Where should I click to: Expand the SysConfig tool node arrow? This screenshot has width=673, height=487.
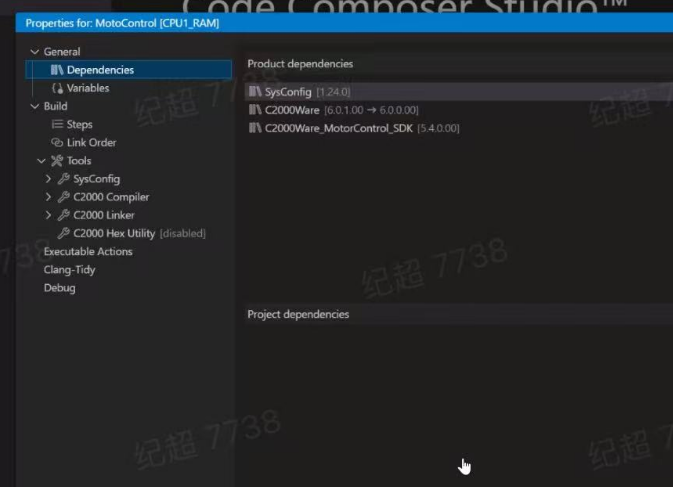click(x=48, y=178)
